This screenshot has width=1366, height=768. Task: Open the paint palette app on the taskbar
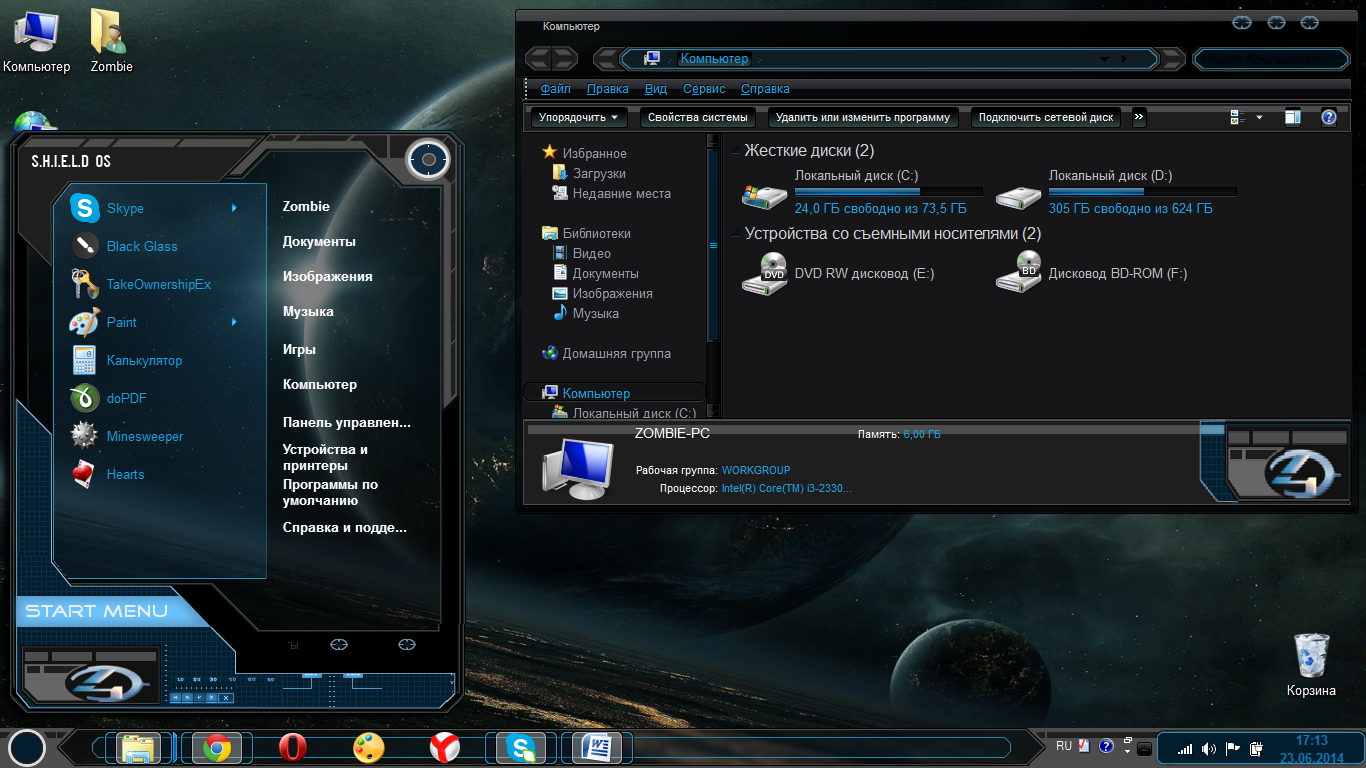(368, 747)
